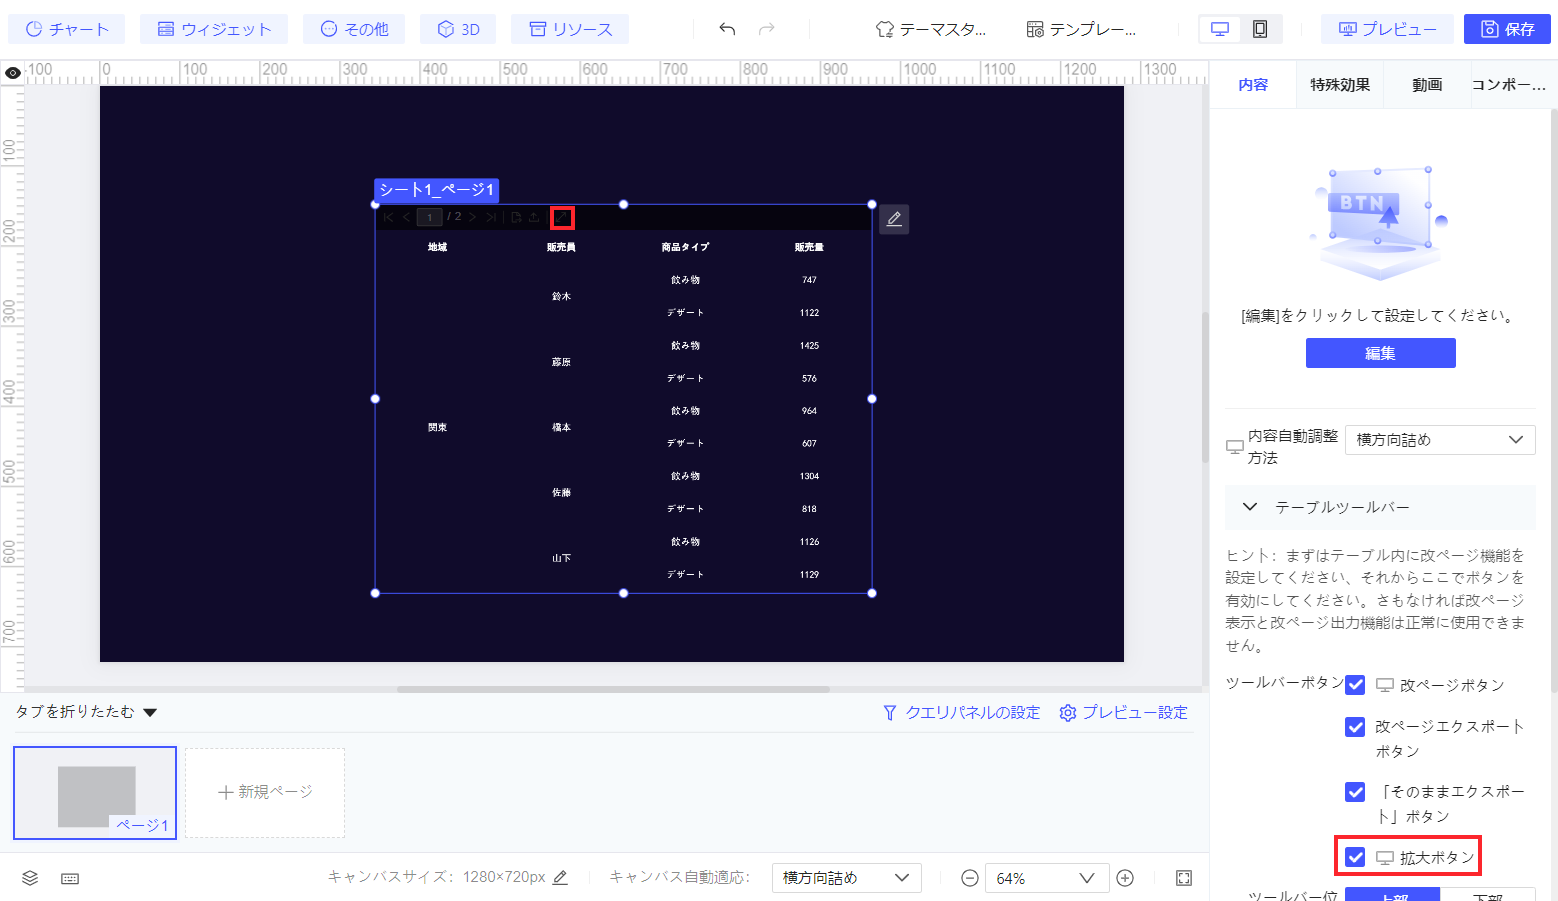
Task: Open the プレビュー設定 link
Action: point(1123,712)
